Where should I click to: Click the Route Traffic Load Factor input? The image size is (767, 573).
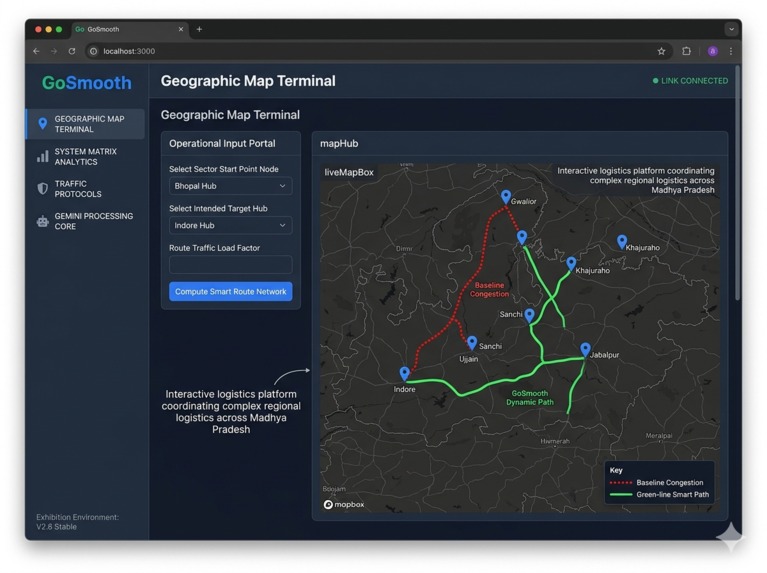click(230, 265)
